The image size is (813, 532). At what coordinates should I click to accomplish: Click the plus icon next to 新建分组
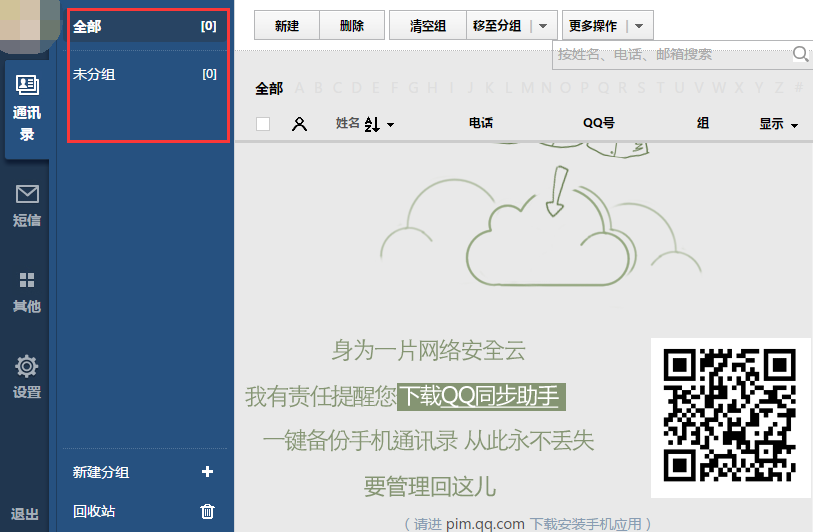(x=207, y=472)
